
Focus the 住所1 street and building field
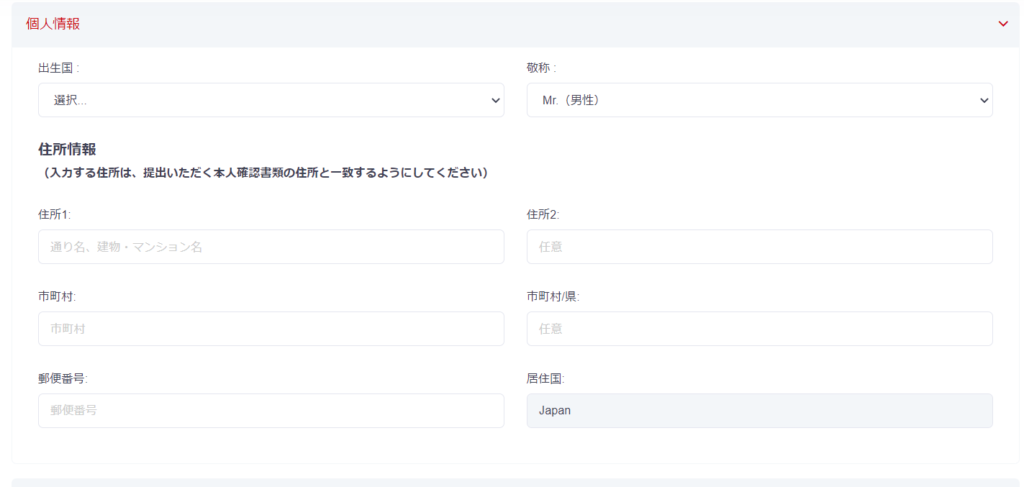[271, 247]
